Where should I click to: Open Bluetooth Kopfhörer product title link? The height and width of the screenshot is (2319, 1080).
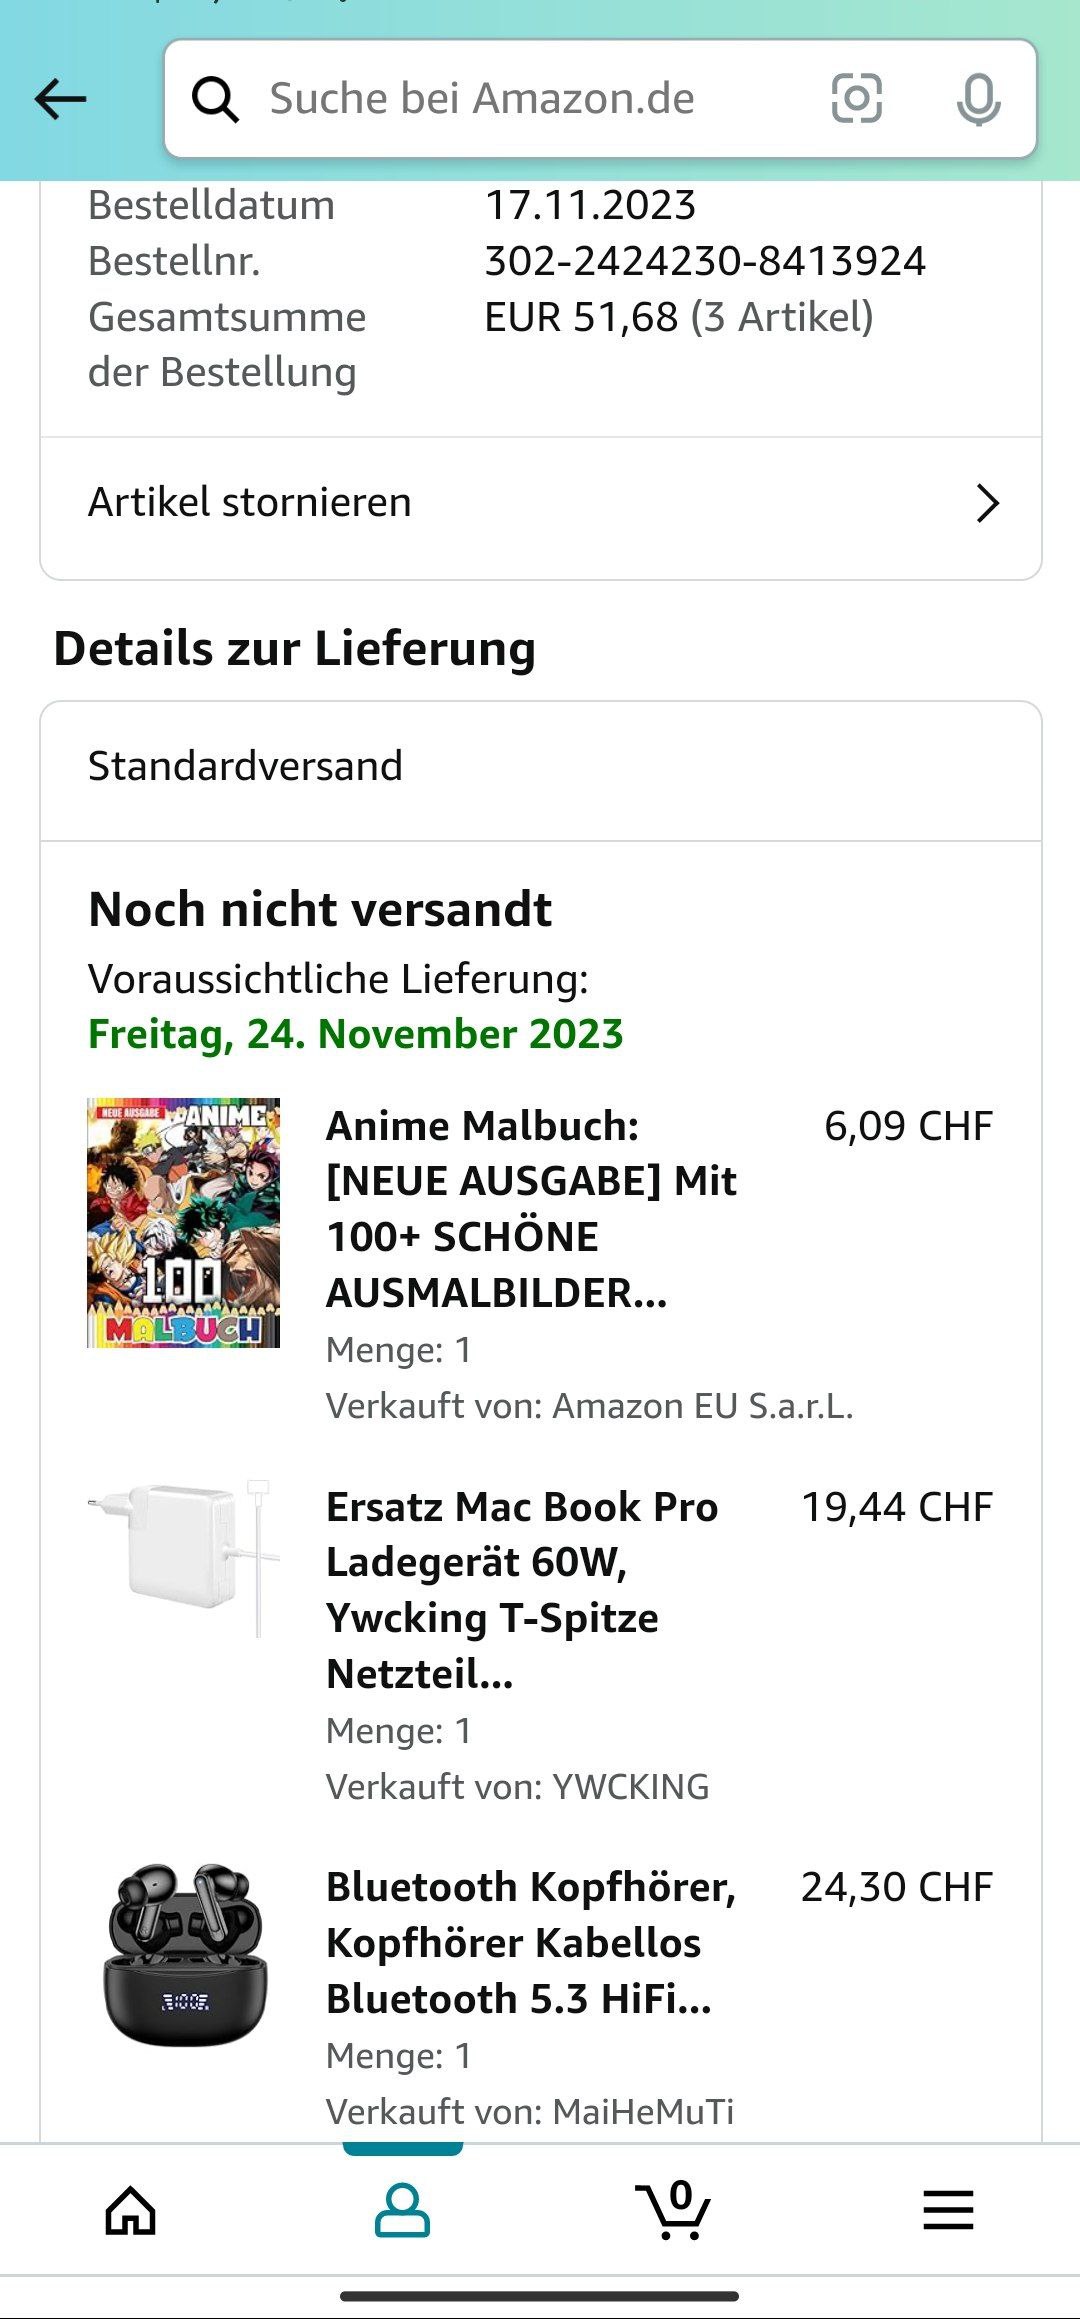tap(531, 1943)
